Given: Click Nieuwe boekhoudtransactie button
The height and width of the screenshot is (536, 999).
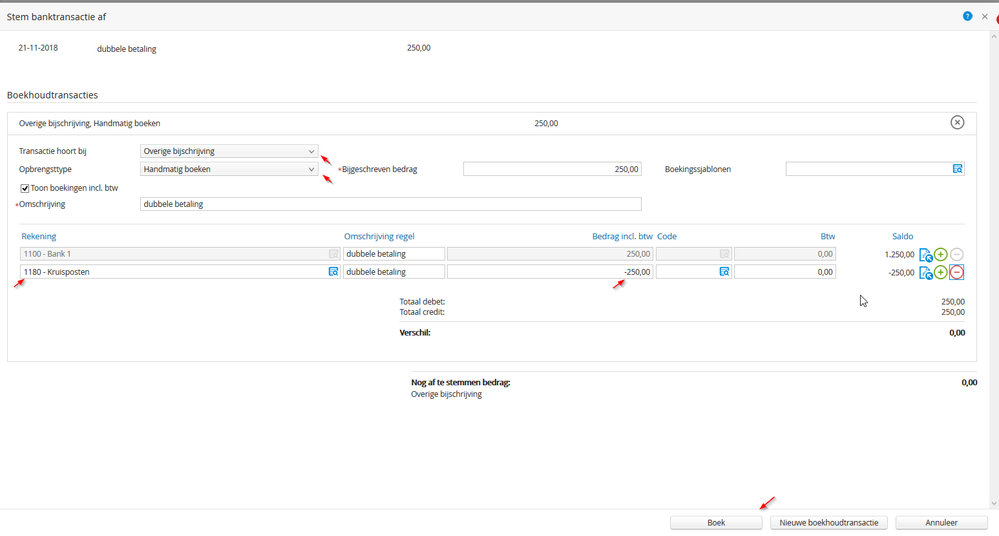Looking at the screenshot, I should click(828, 522).
